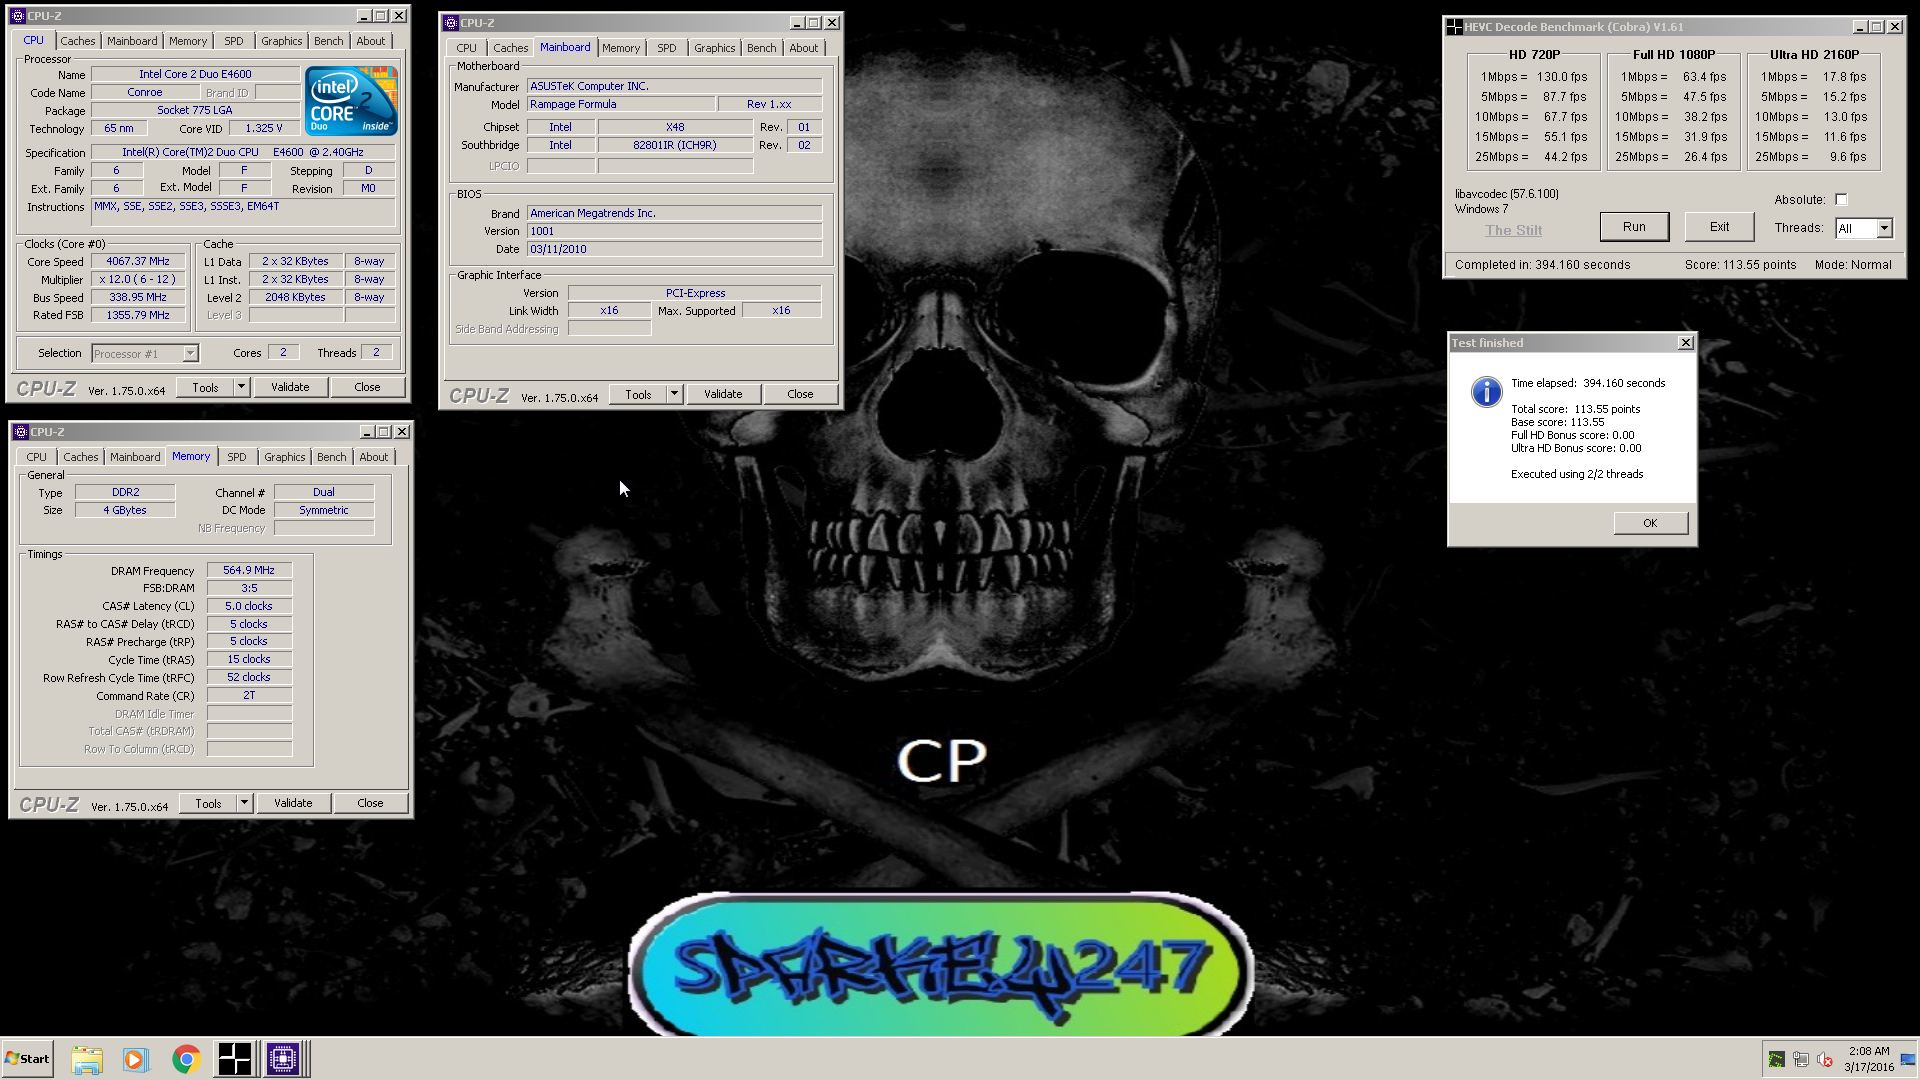The width and height of the screenshot is (1920, 1080).
Task: Click the Core Speed 4067.37 MHz field
Action: click(x=138, y=262)
